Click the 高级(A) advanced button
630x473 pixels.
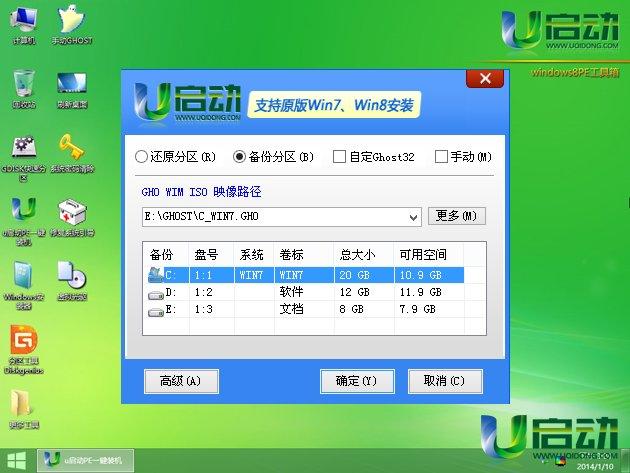(x=181, y=381)
